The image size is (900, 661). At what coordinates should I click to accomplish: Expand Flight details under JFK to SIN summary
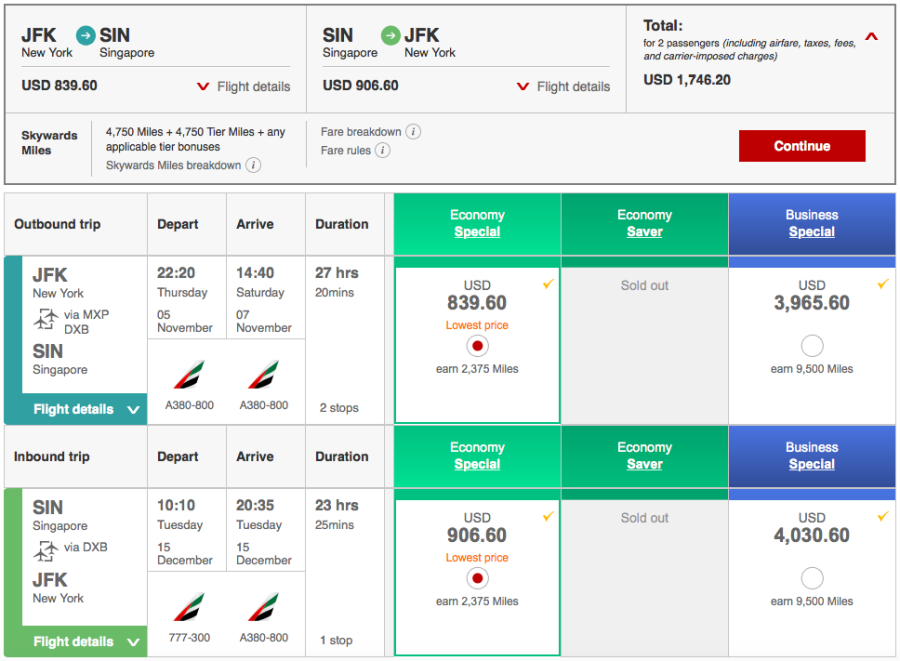point(243,87)
